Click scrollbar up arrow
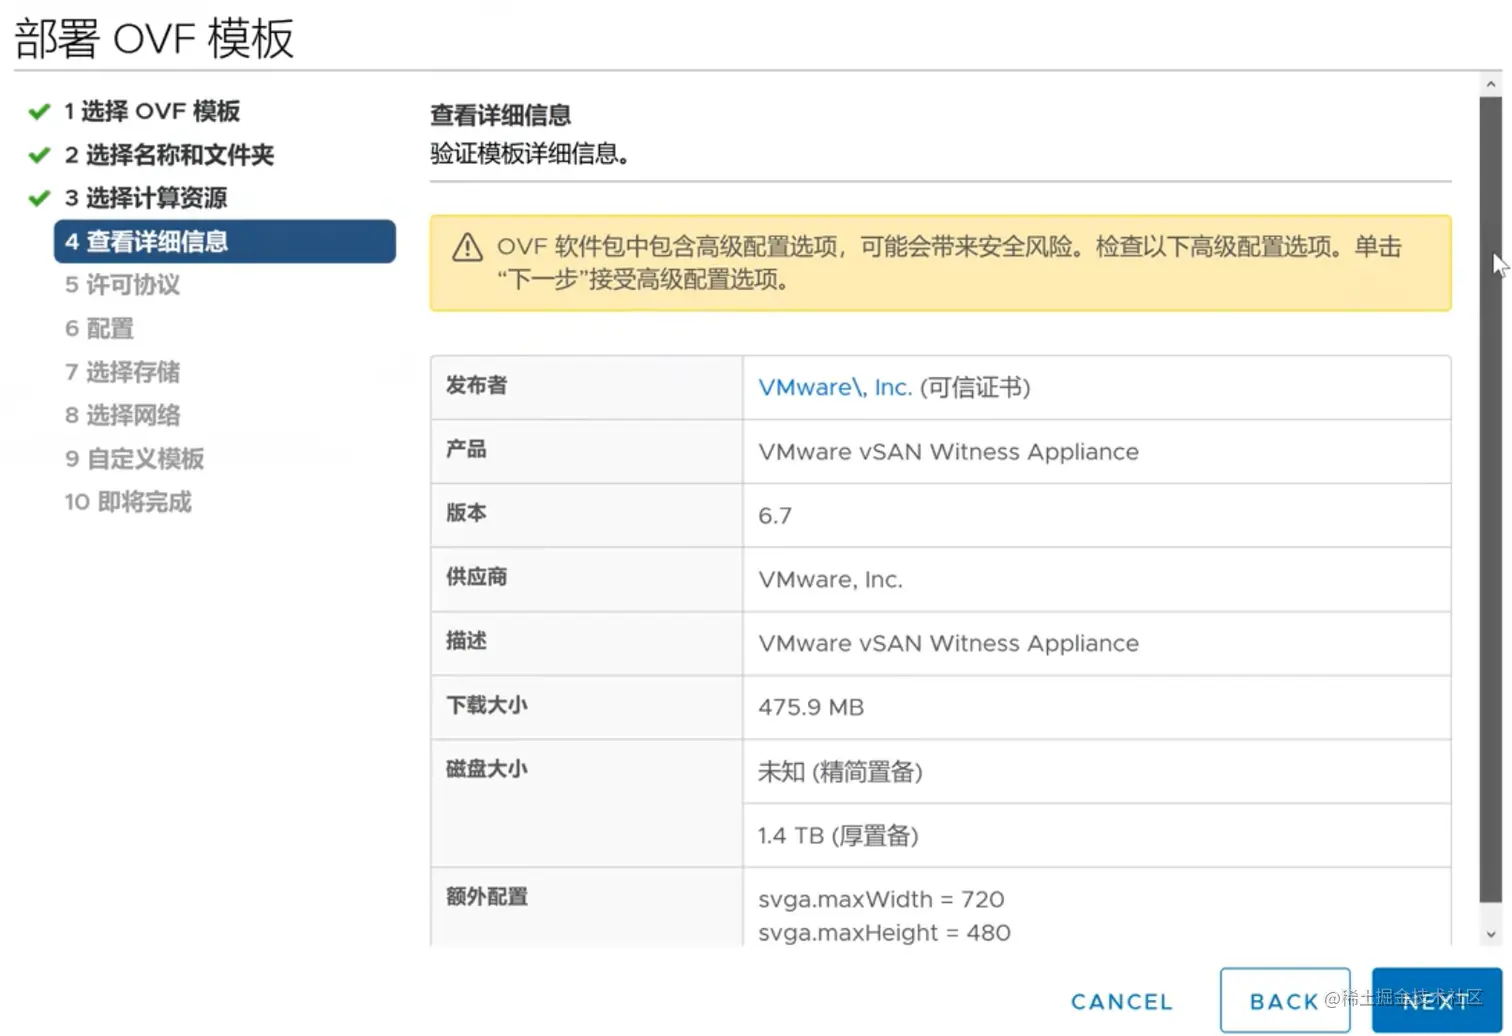 [1491, 85]
